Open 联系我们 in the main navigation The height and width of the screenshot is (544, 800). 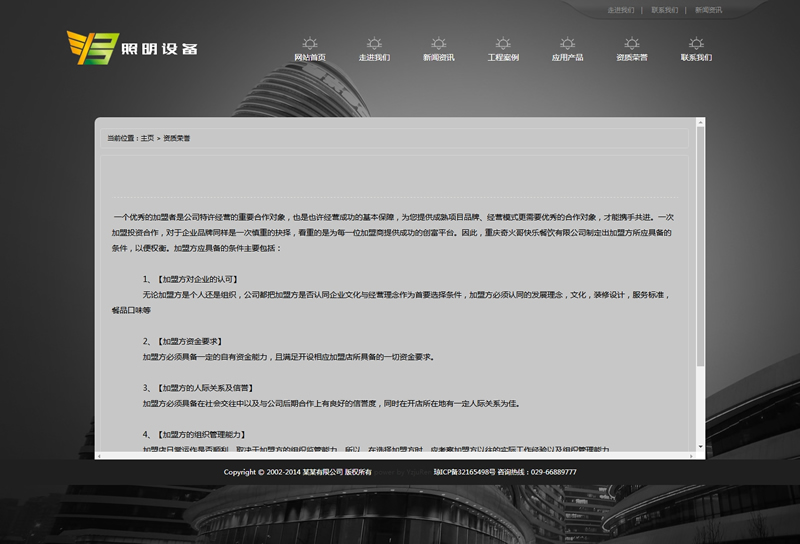click(696, 58)
